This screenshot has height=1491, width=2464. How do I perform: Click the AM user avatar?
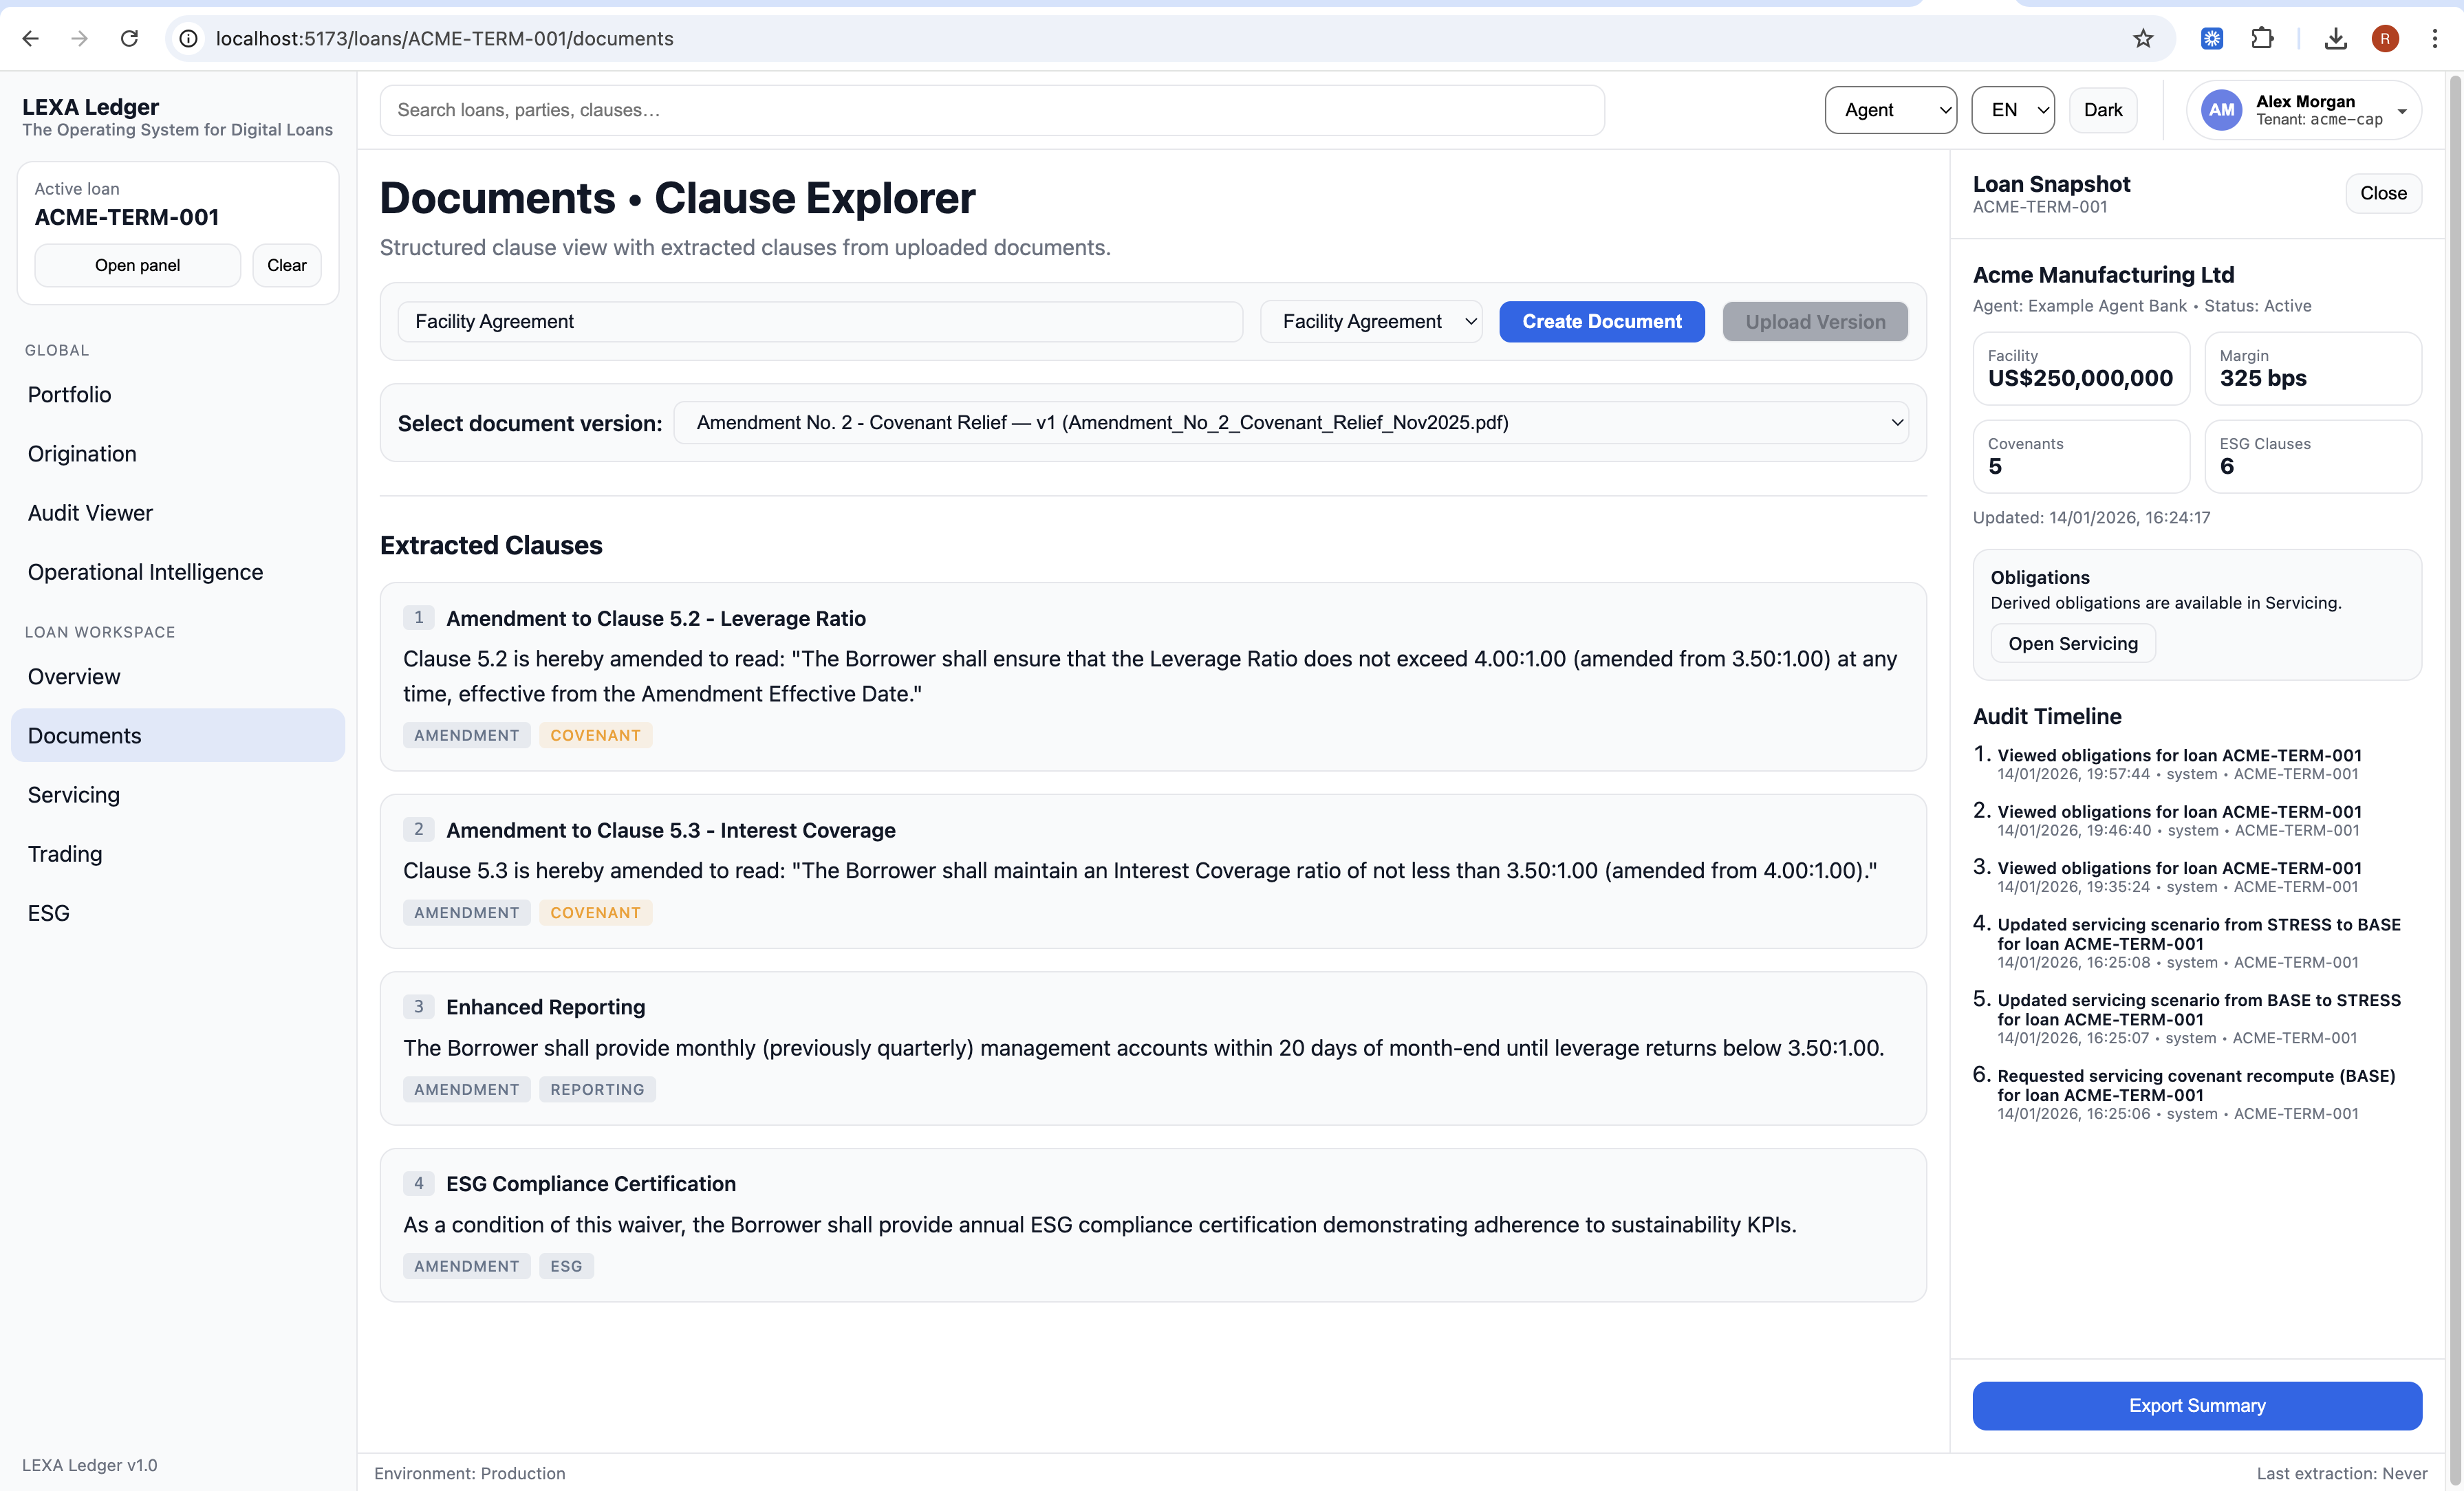pos(2221,110)
